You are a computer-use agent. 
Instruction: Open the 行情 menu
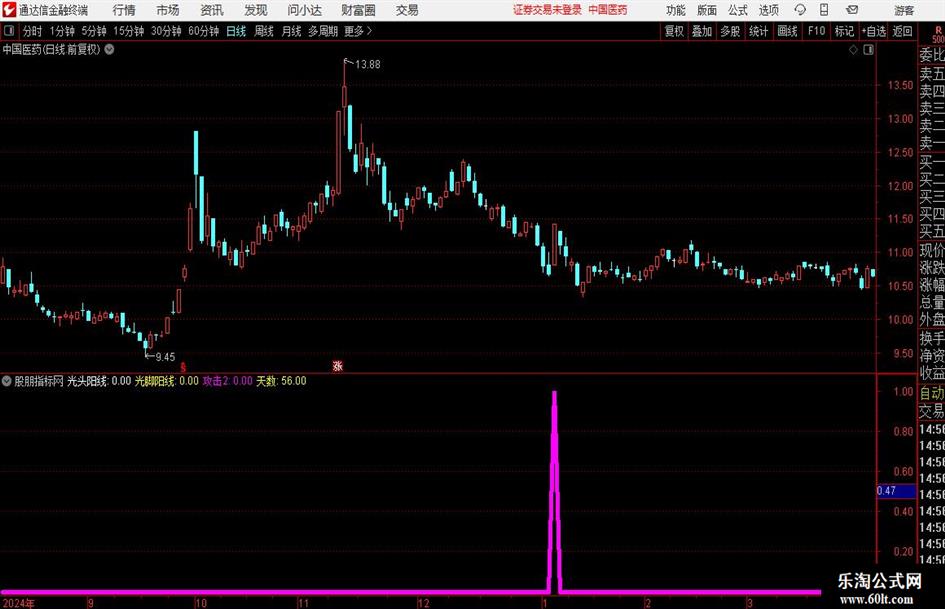tap(124, 10)
